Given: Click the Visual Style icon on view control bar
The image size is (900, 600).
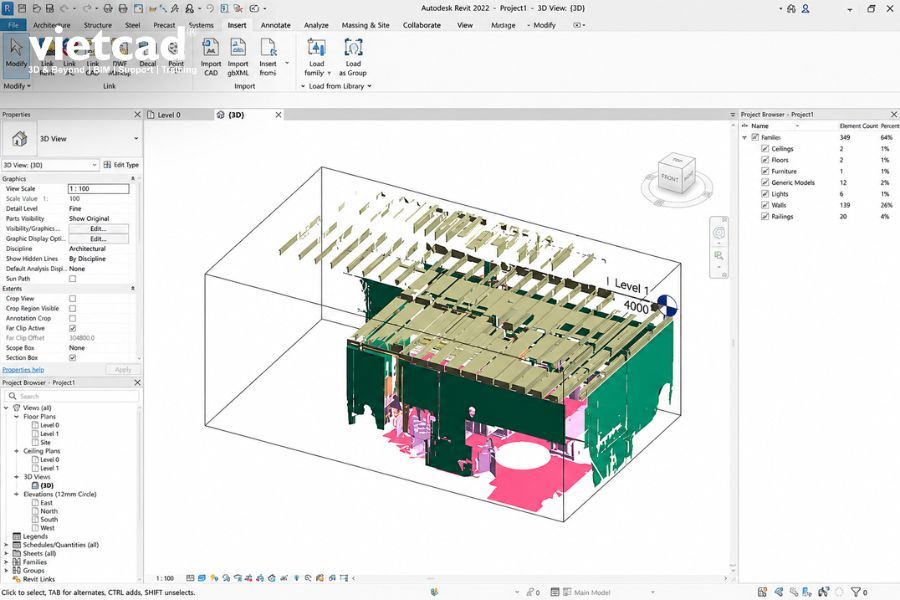Looking at the screenshot, I should (x=201, y=578).
